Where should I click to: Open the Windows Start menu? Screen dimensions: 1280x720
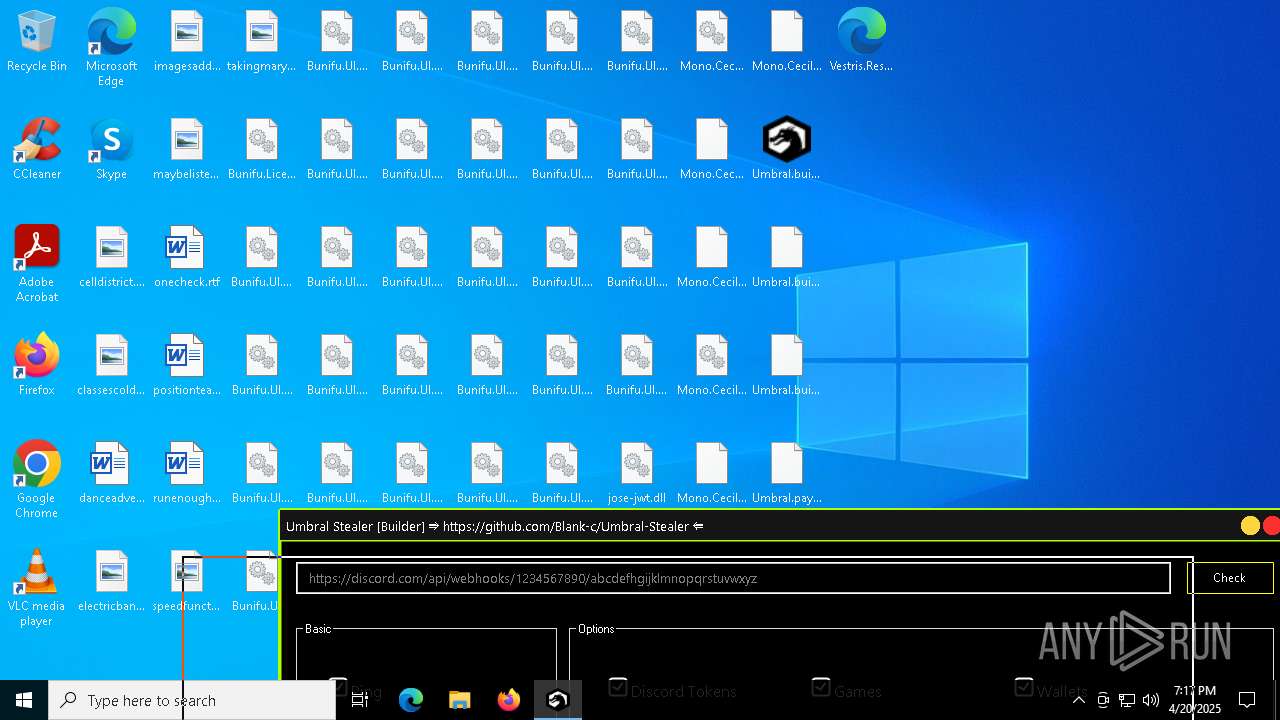pos(24,700)
